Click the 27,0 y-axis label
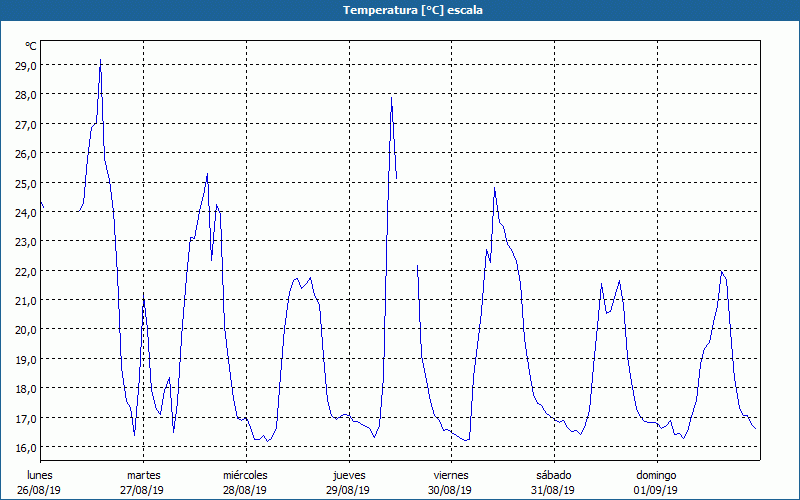Screen dimensions: 800x500 (x=24, y=124)
